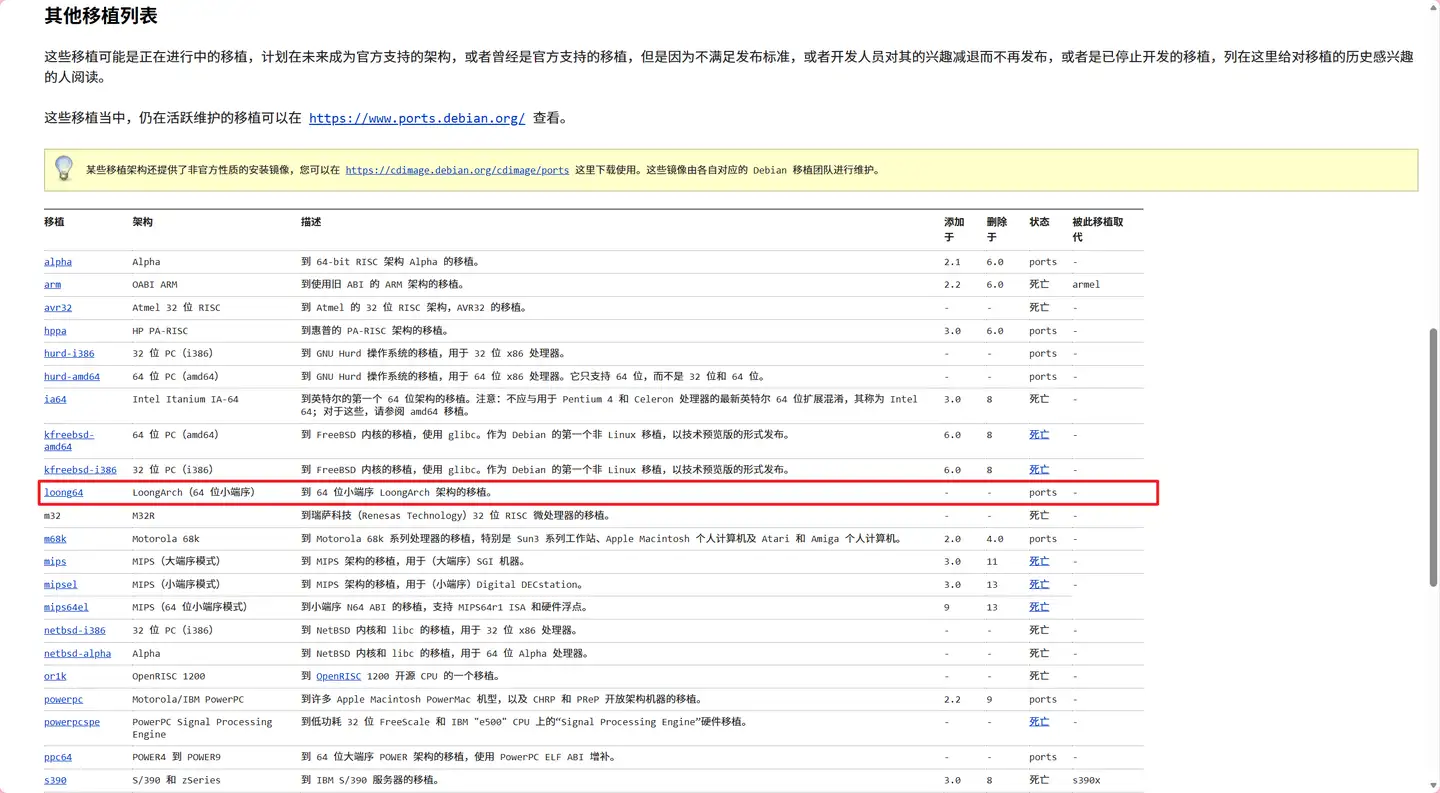Screen dimensions: 1440x793
Task: Click the "MIPS (64 位小端序模式)" cell
Action: [189, 608]
